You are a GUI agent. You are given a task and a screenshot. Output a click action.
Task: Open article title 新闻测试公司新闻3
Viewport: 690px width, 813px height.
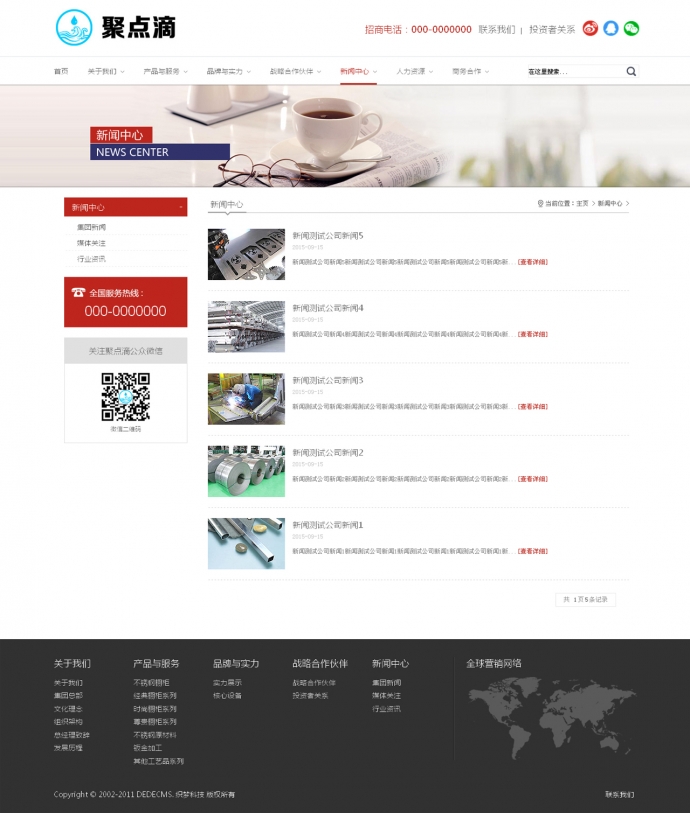coord(328,380)
